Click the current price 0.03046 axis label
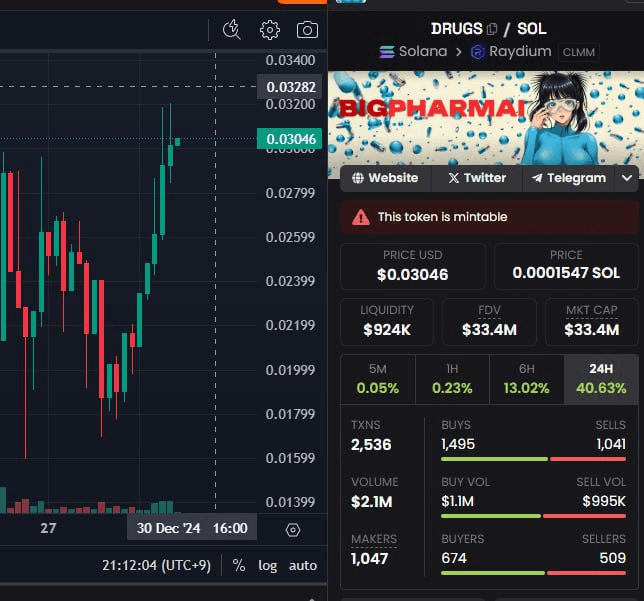 tap(290, 139)
